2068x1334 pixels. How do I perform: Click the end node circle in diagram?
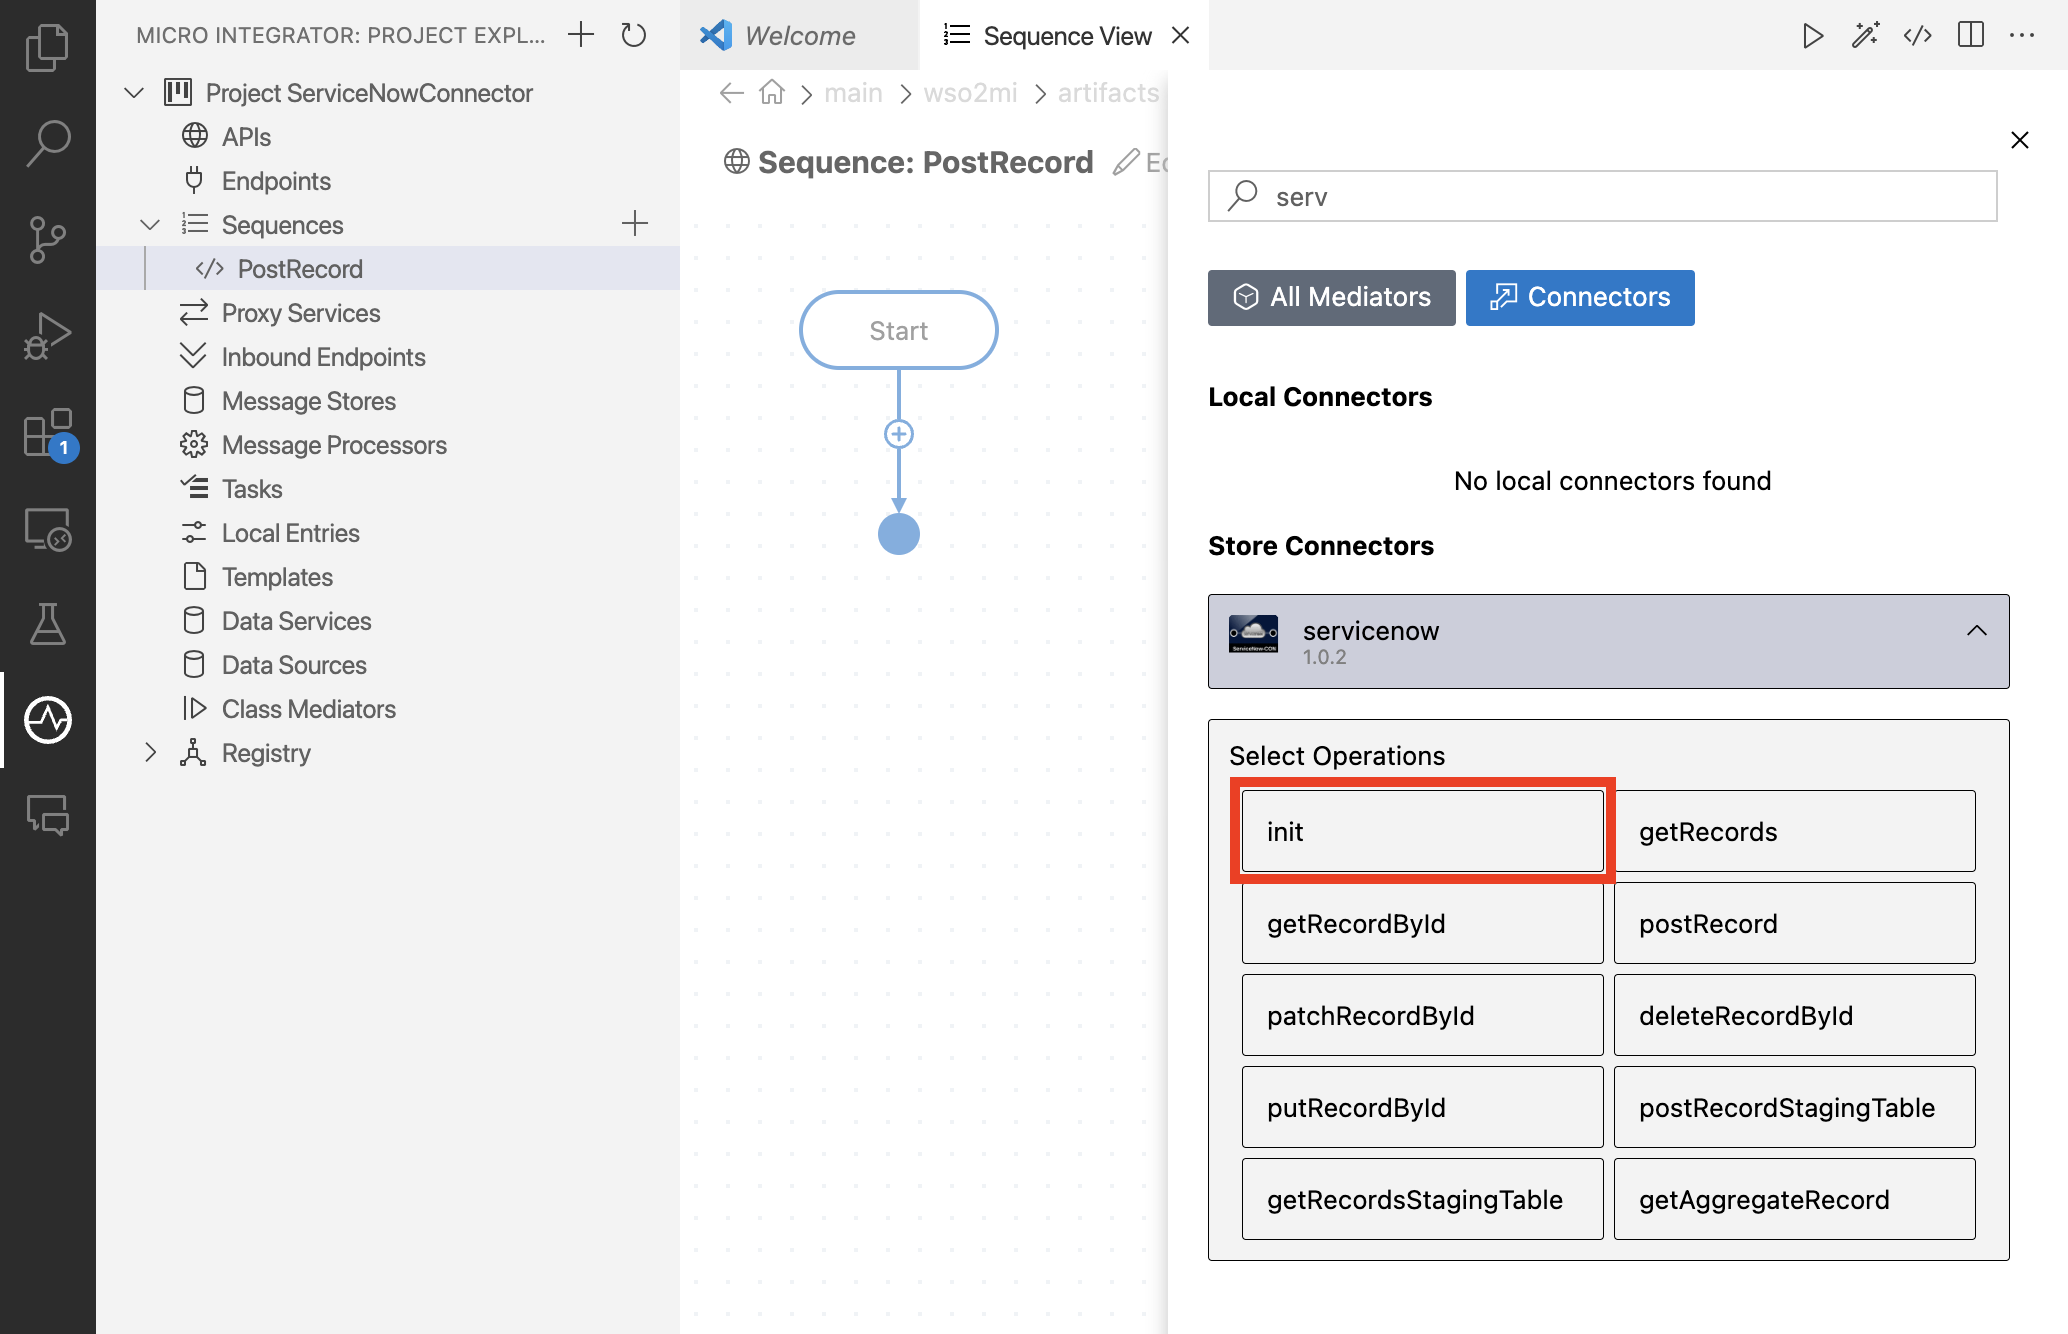coord(899,534)
